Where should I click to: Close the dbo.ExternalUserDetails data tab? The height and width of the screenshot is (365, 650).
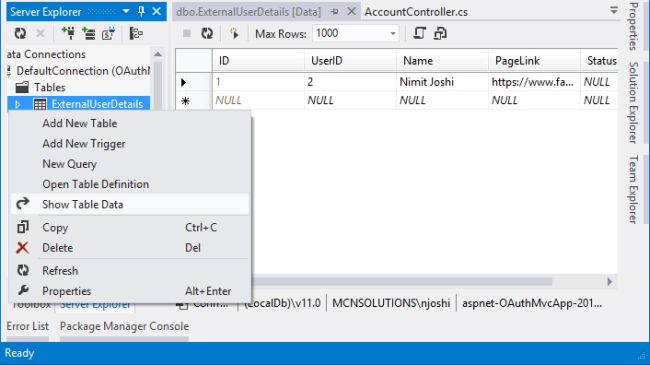(351, 12)
